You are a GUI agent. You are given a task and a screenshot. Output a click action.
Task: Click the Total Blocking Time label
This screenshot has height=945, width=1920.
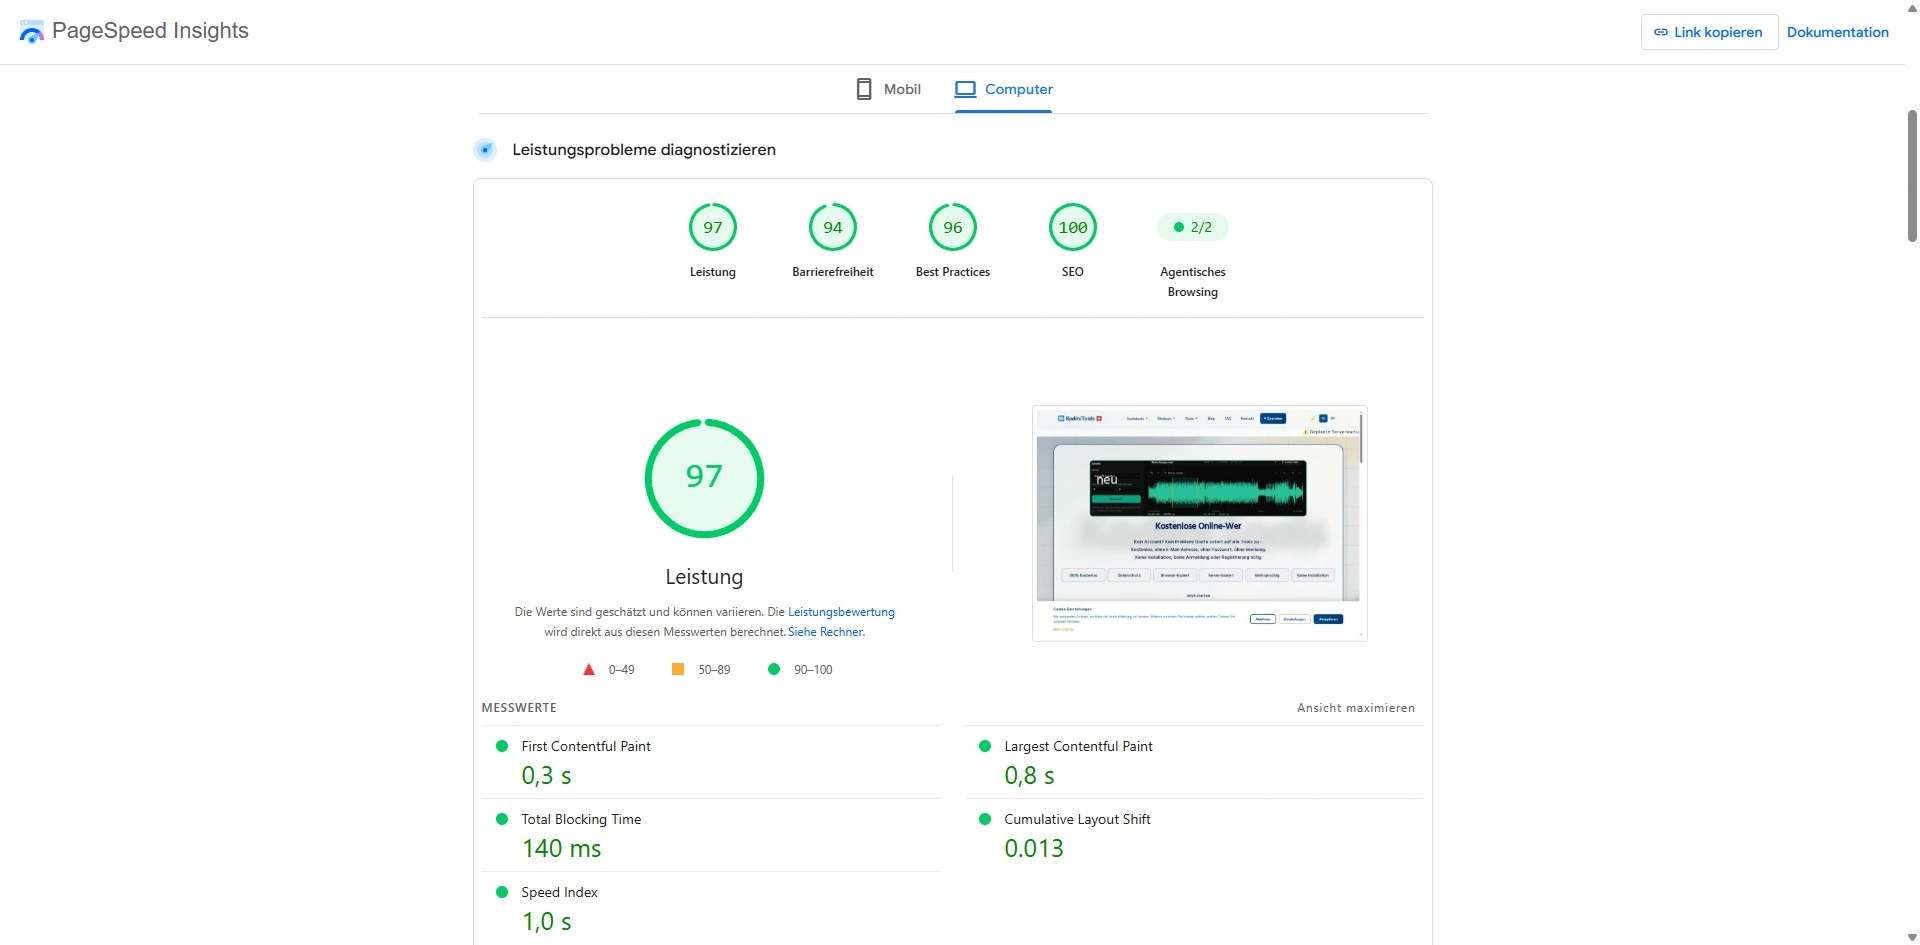(x=581, y=819)
